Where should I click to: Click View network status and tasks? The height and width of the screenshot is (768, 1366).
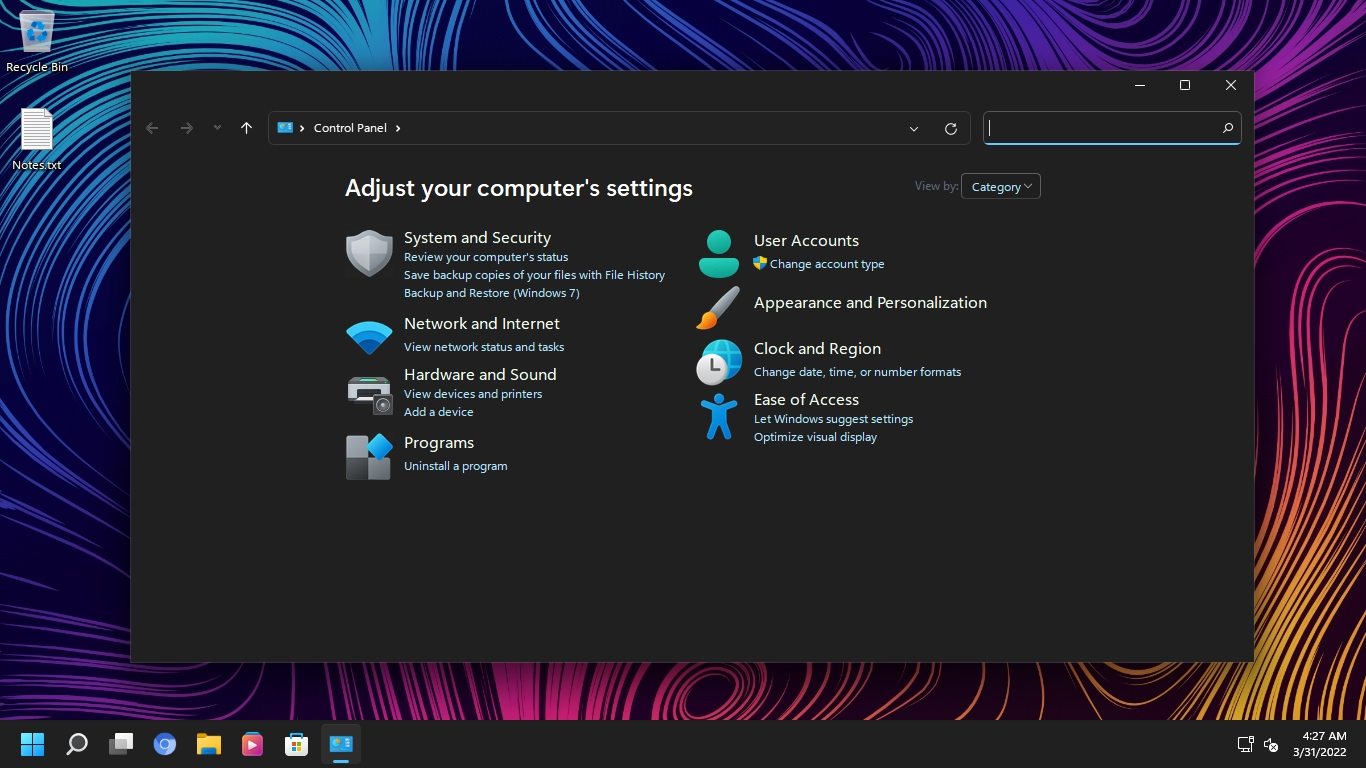(x=484, y=347)
